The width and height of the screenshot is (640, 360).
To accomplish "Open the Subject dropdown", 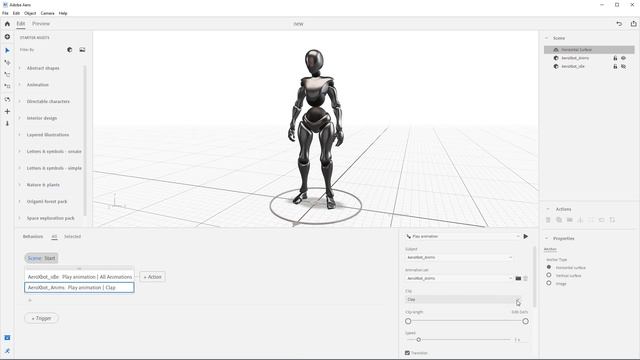I will pos(459,258).
